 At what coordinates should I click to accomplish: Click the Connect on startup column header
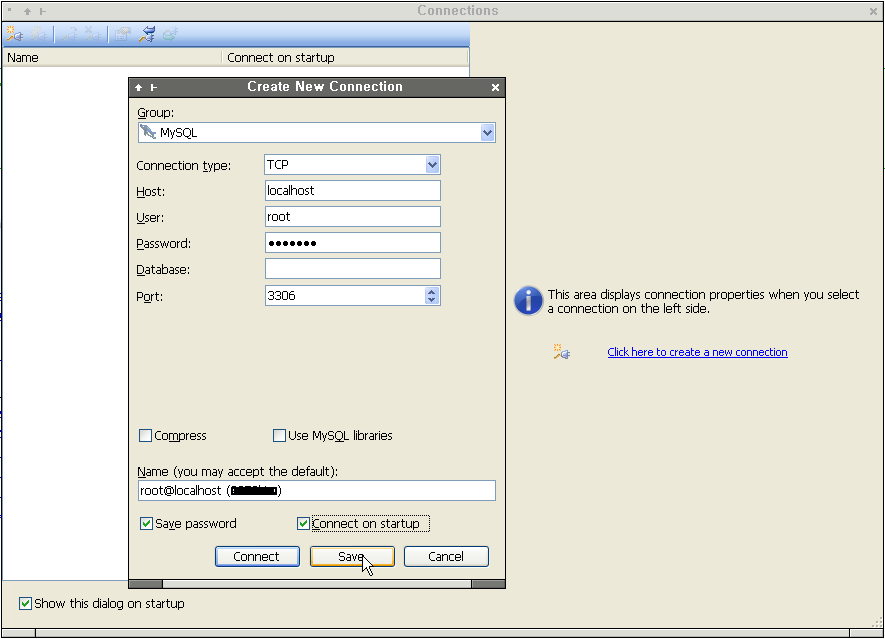tap(345, 58)
